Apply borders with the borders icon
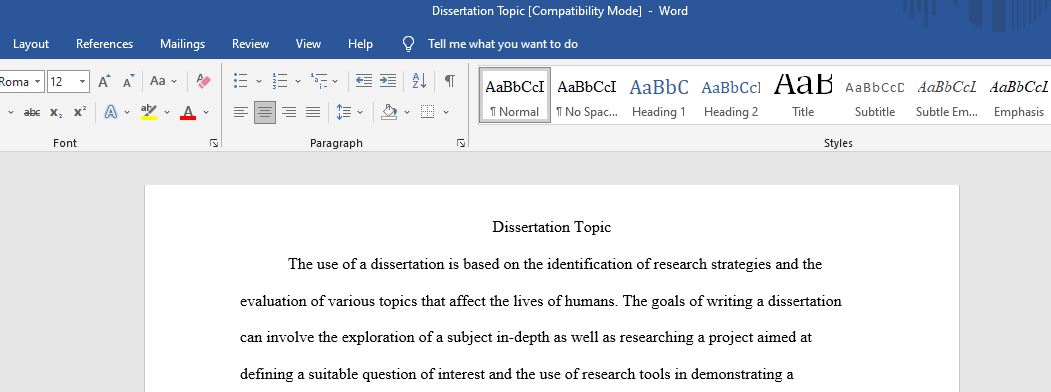Screen dimensions: 1051x392 click(x=428, y=113)
